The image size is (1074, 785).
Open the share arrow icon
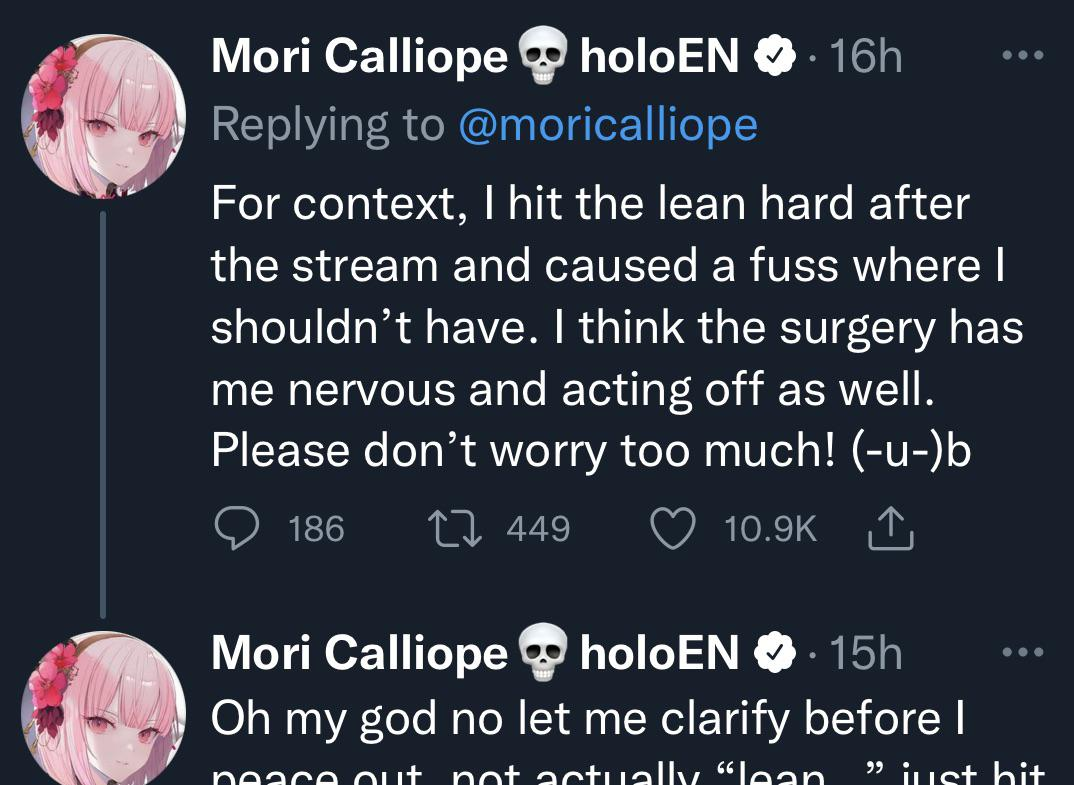click(890, 527)
